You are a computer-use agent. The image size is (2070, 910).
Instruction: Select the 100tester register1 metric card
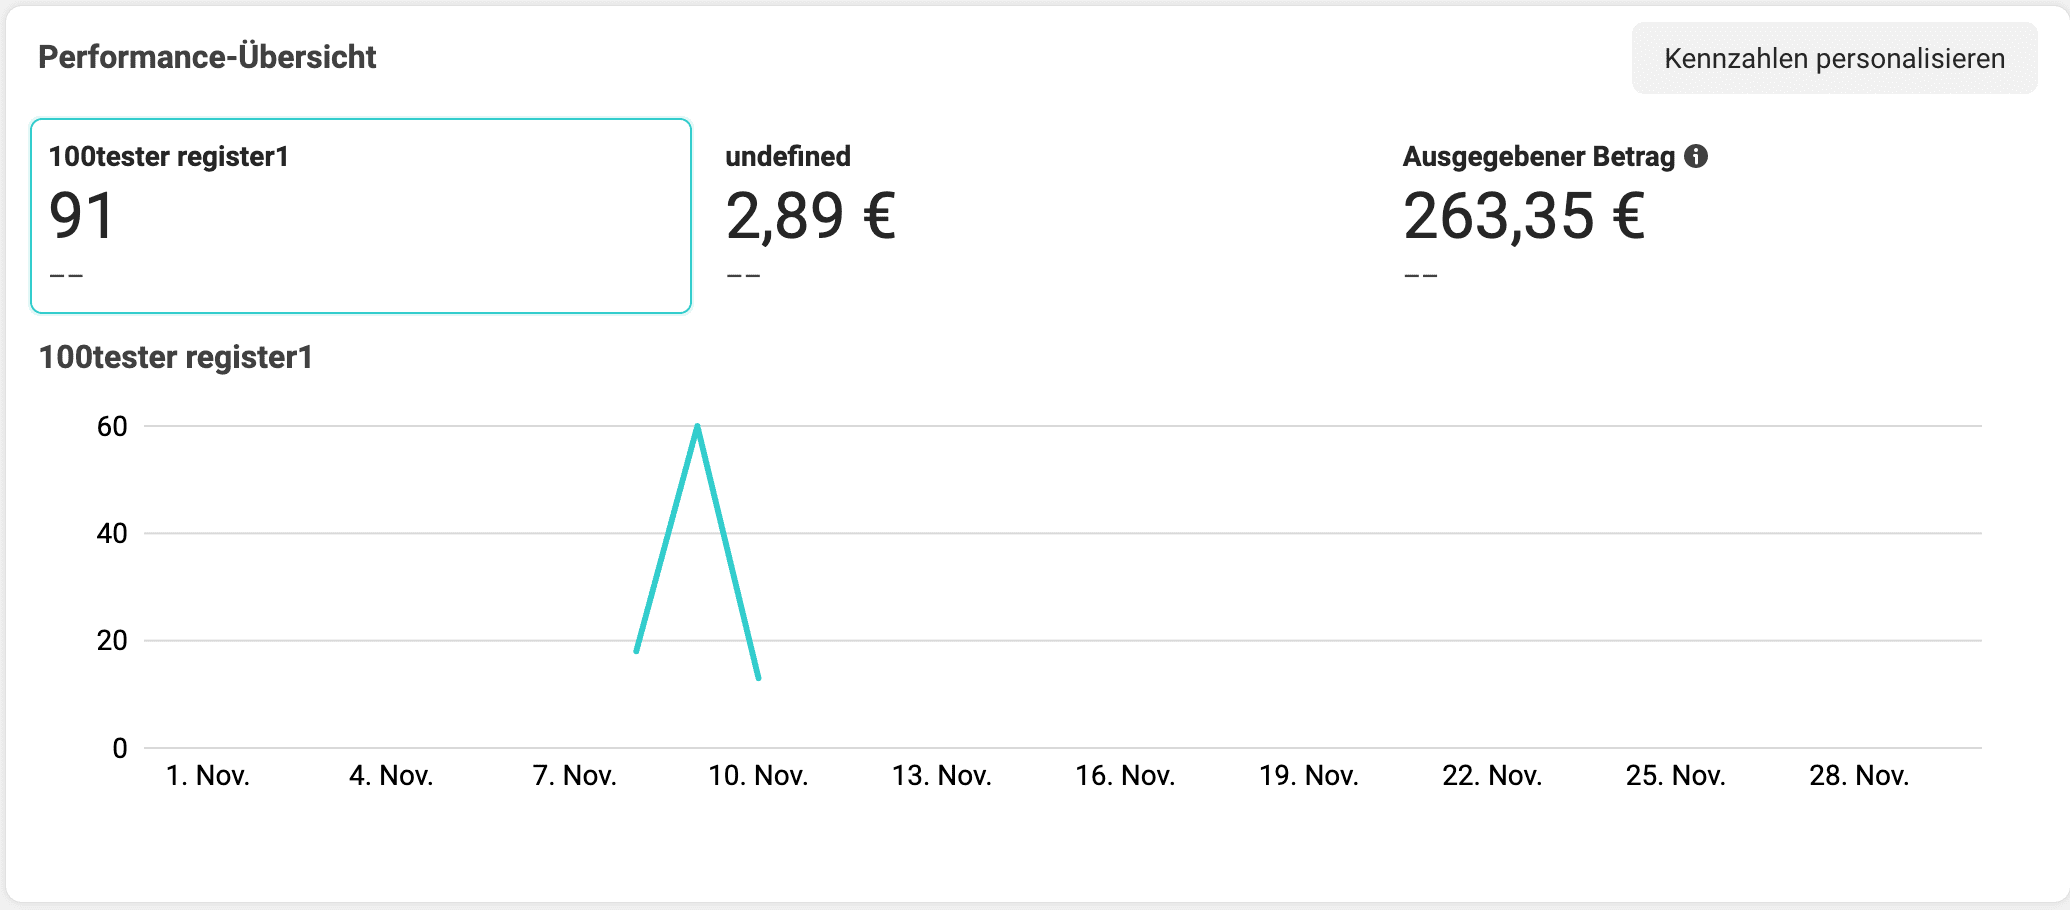coord(361,216)
